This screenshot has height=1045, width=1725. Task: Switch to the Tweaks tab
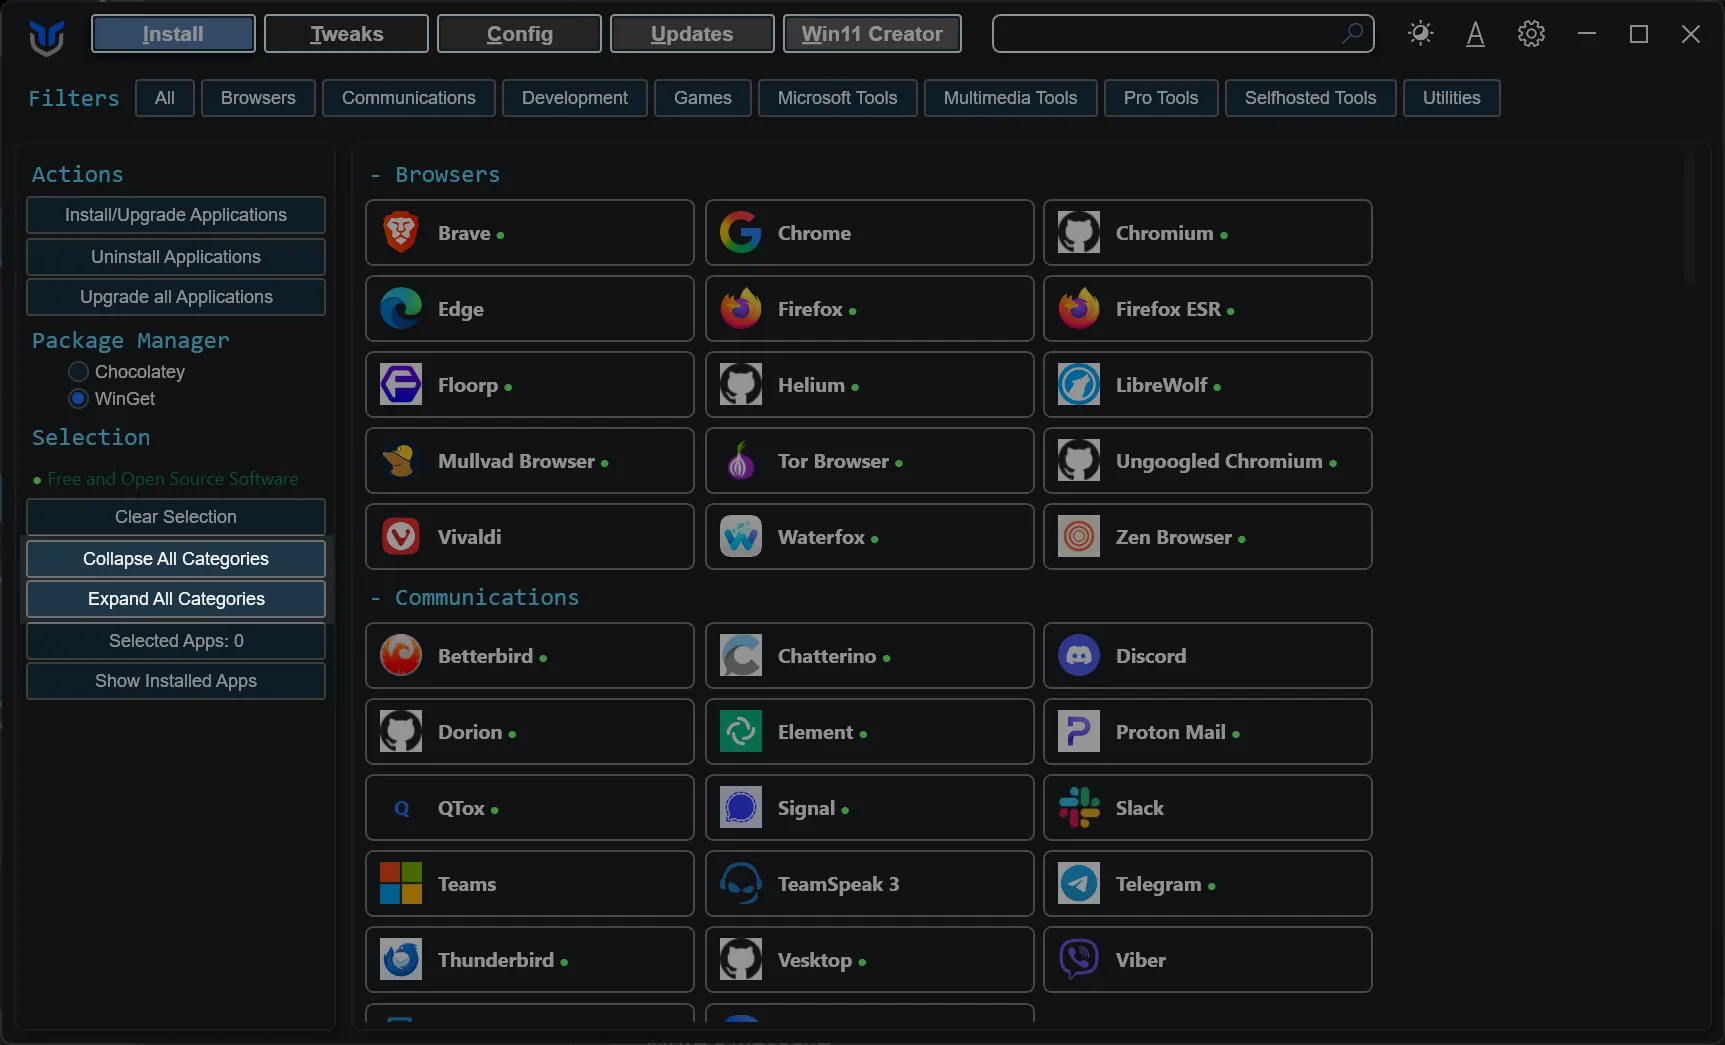click(346, 33)
